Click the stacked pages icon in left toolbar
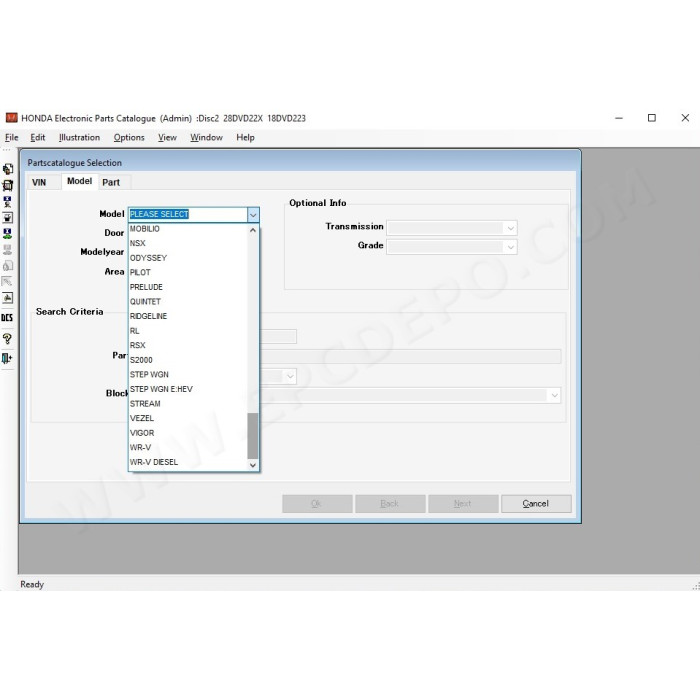 (x=8, y=169)
